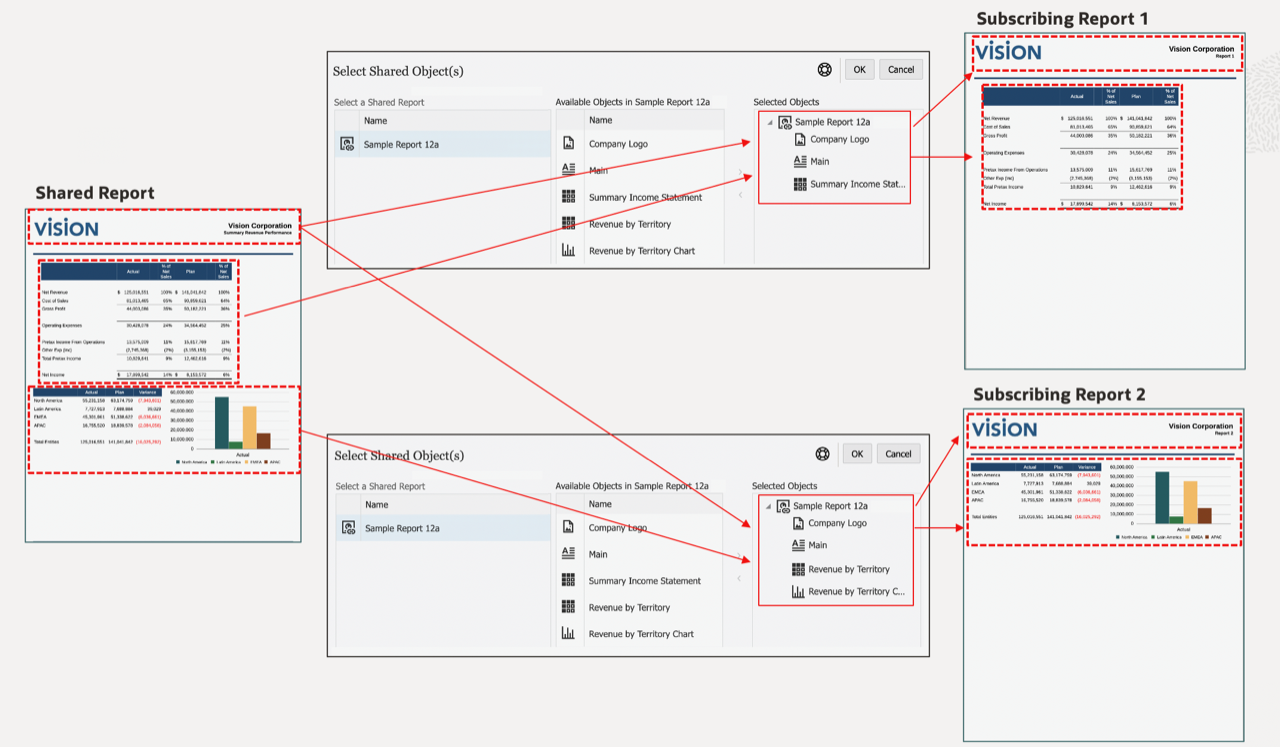Click the shared report icon beside Sample Report 12a
The height and width of the screenshot is (747, 1280).
(x=349, y=143)
